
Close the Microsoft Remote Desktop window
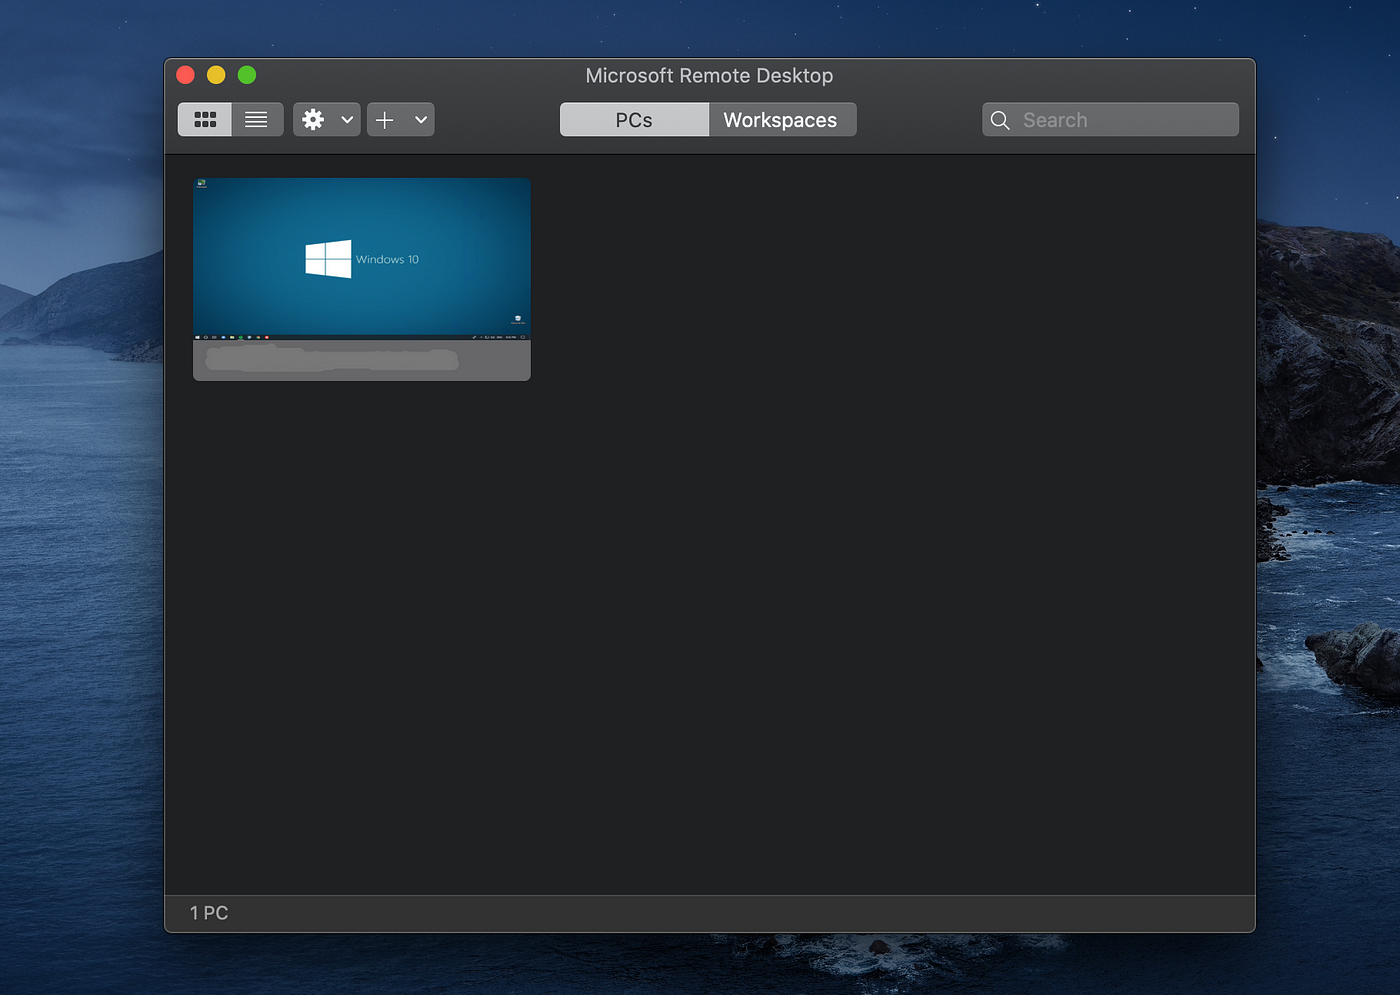click(186, 75)
